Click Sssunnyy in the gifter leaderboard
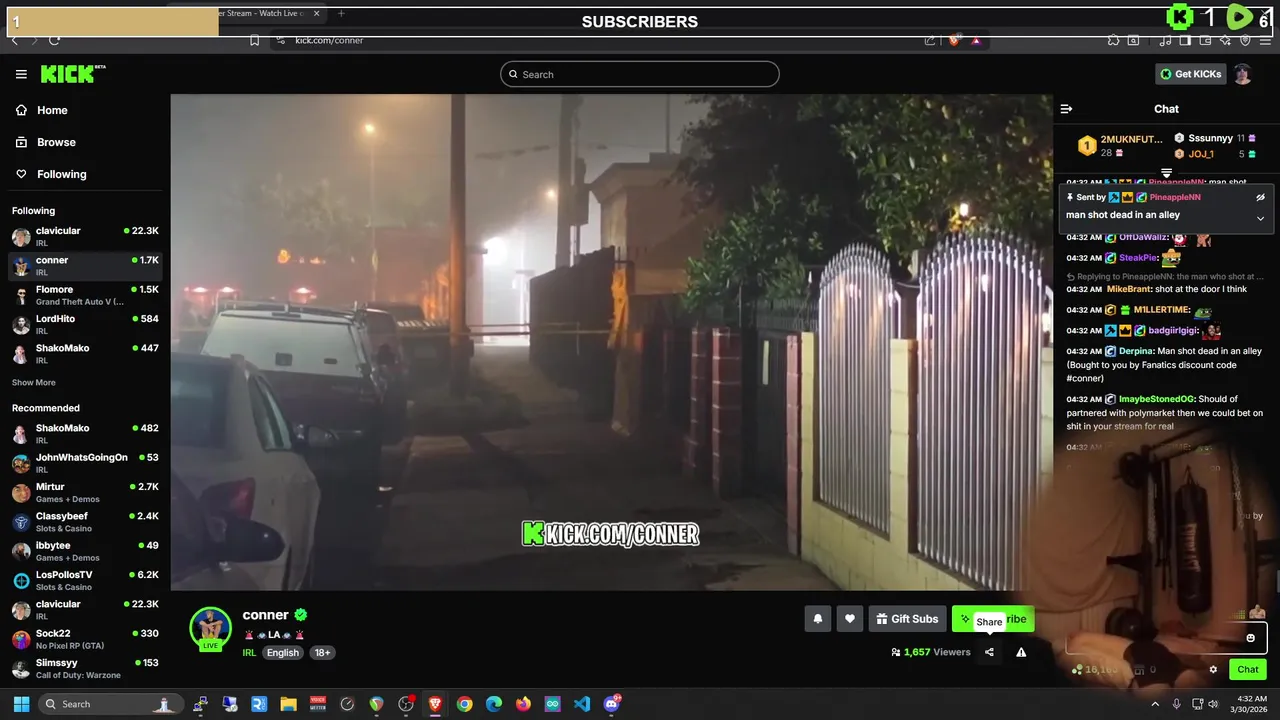 [x=1210, y=138]
